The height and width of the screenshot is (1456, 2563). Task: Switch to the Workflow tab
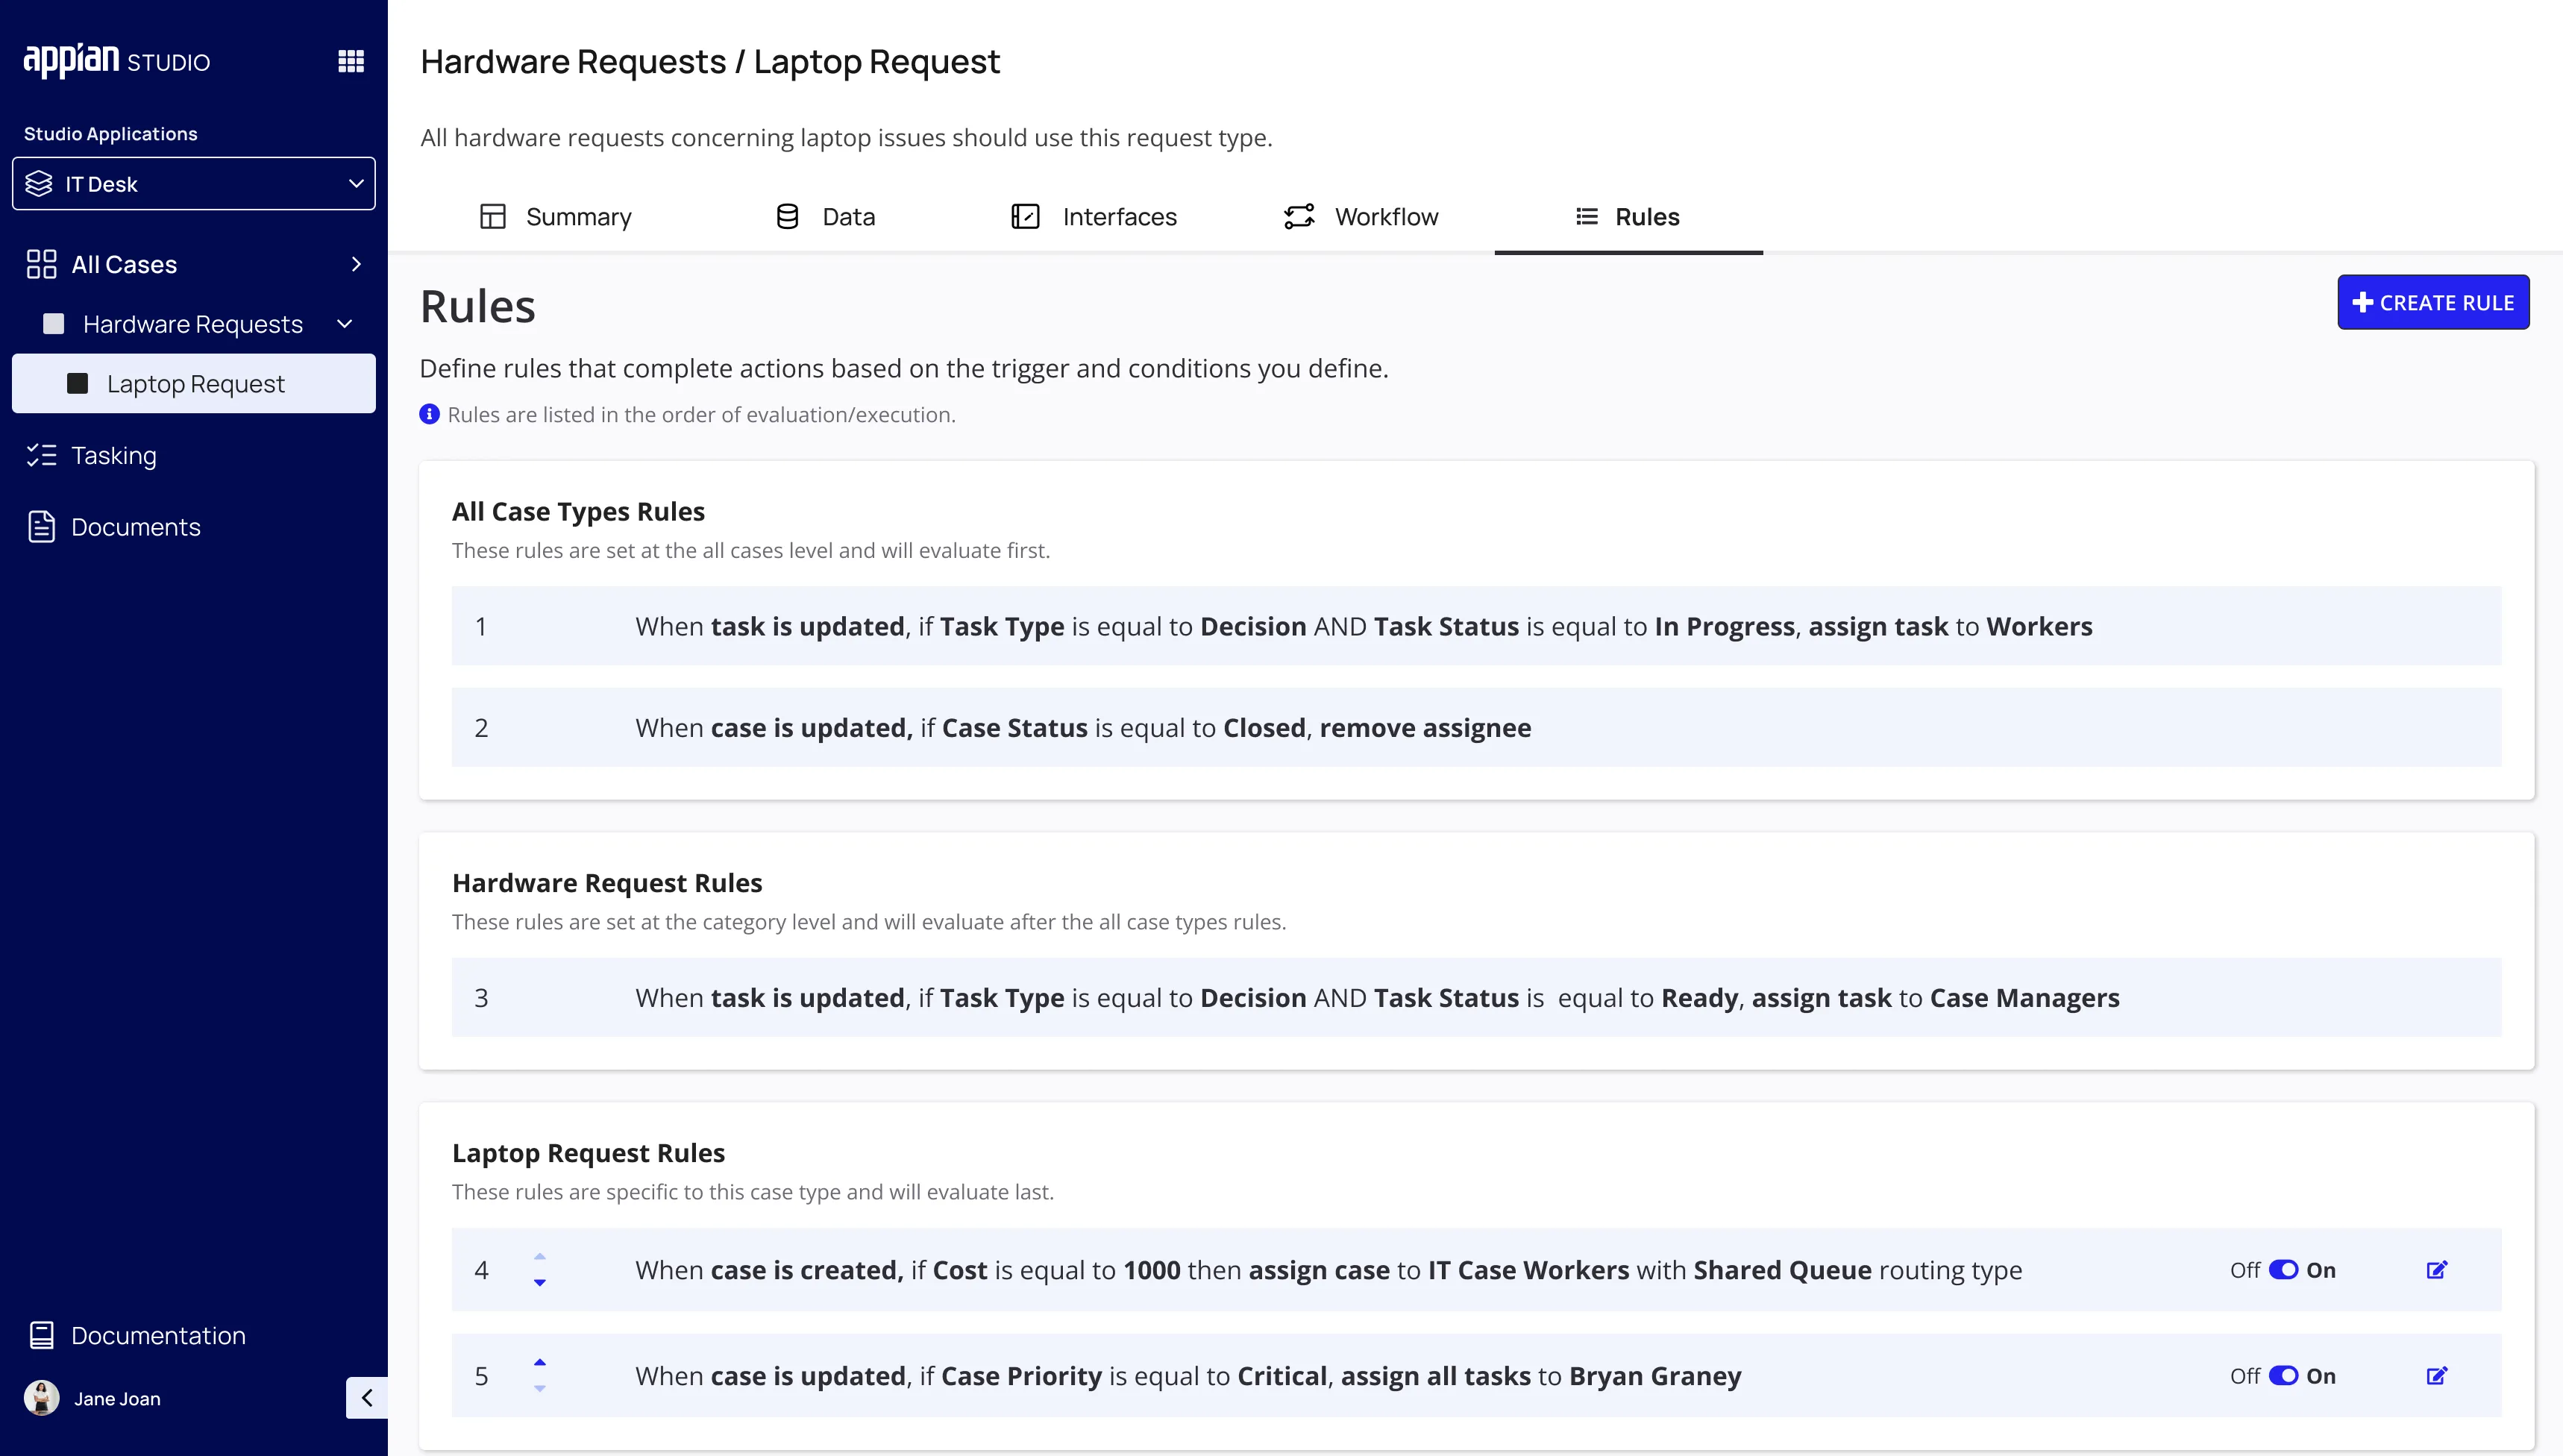[x=1361, y=217]
